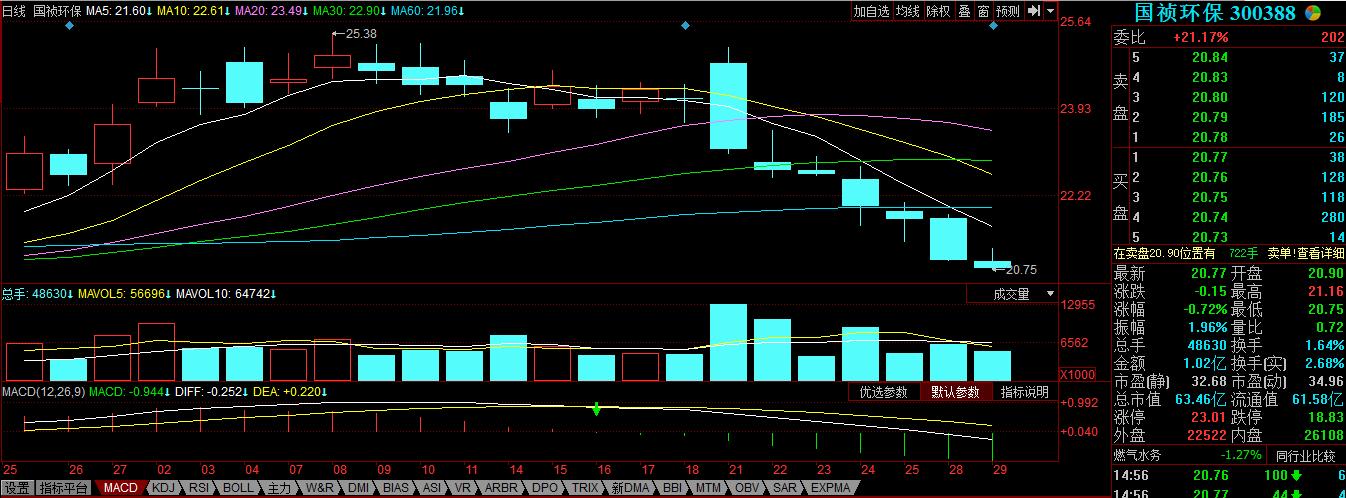Click the MA60: 21.96 label
Image resolution: width=1346 pixels, height=498 pixels.
click(x=428, y=11)
